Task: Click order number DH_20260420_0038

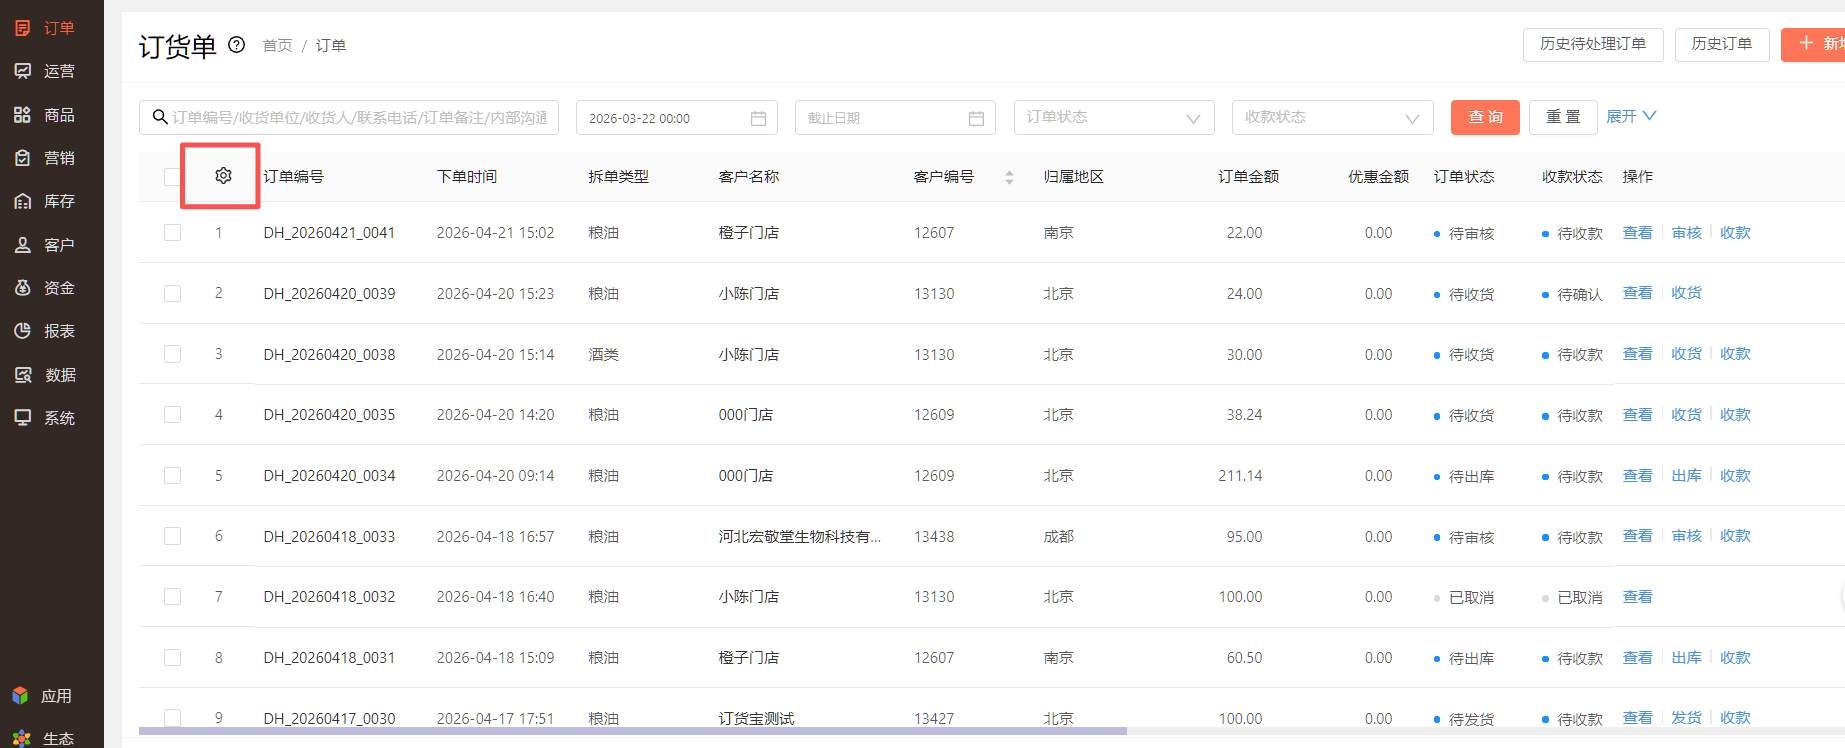Action: 329,354
